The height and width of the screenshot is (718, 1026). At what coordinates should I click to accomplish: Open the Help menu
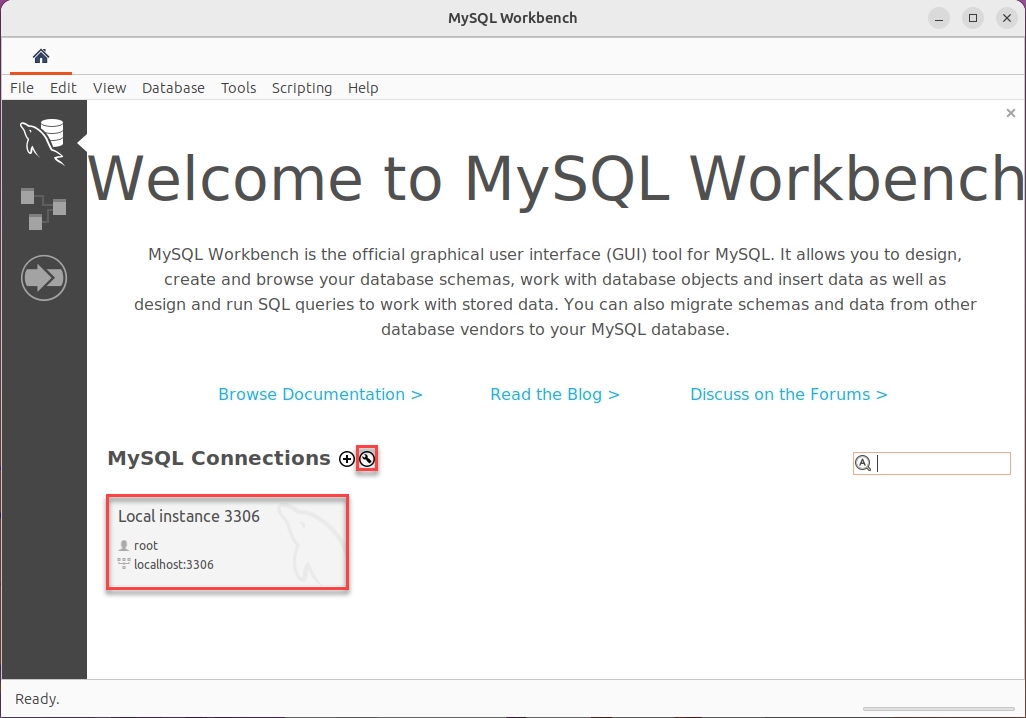coord(363,88)
